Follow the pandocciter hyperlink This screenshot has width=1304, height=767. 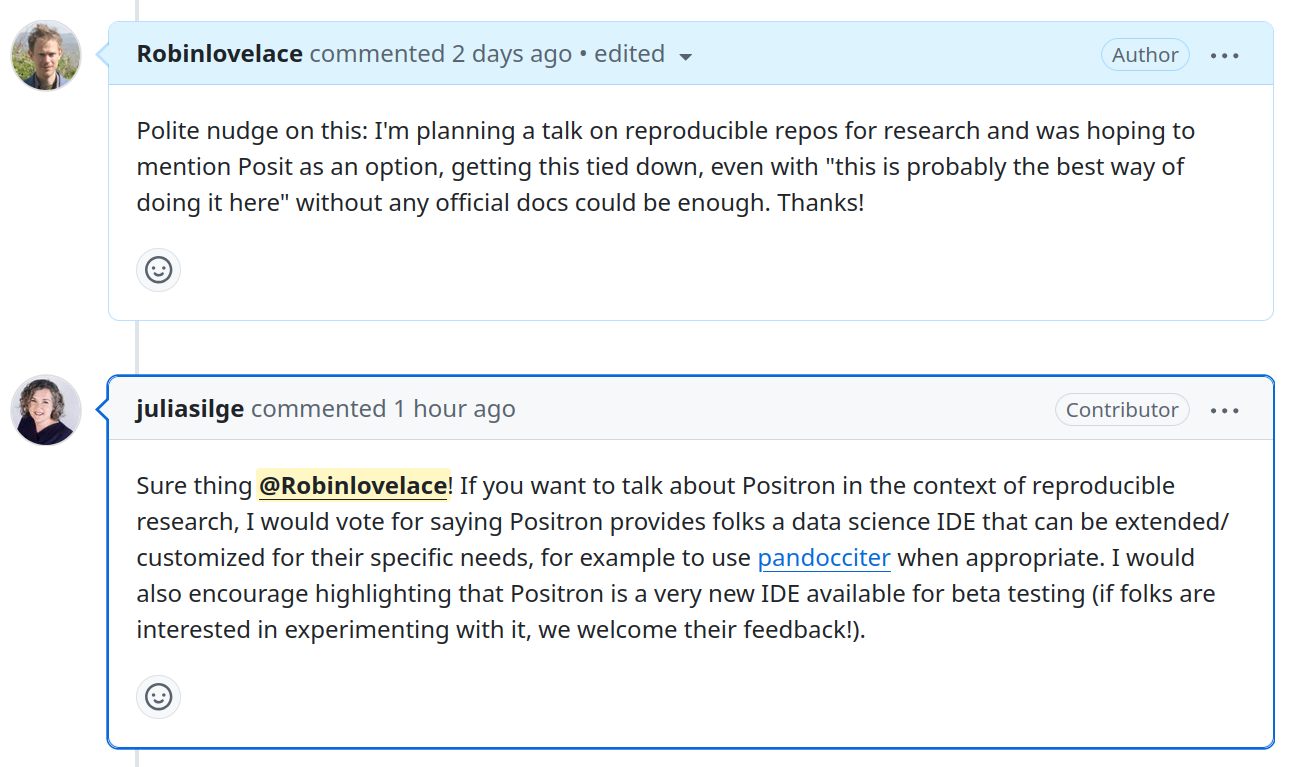(824, 558)
